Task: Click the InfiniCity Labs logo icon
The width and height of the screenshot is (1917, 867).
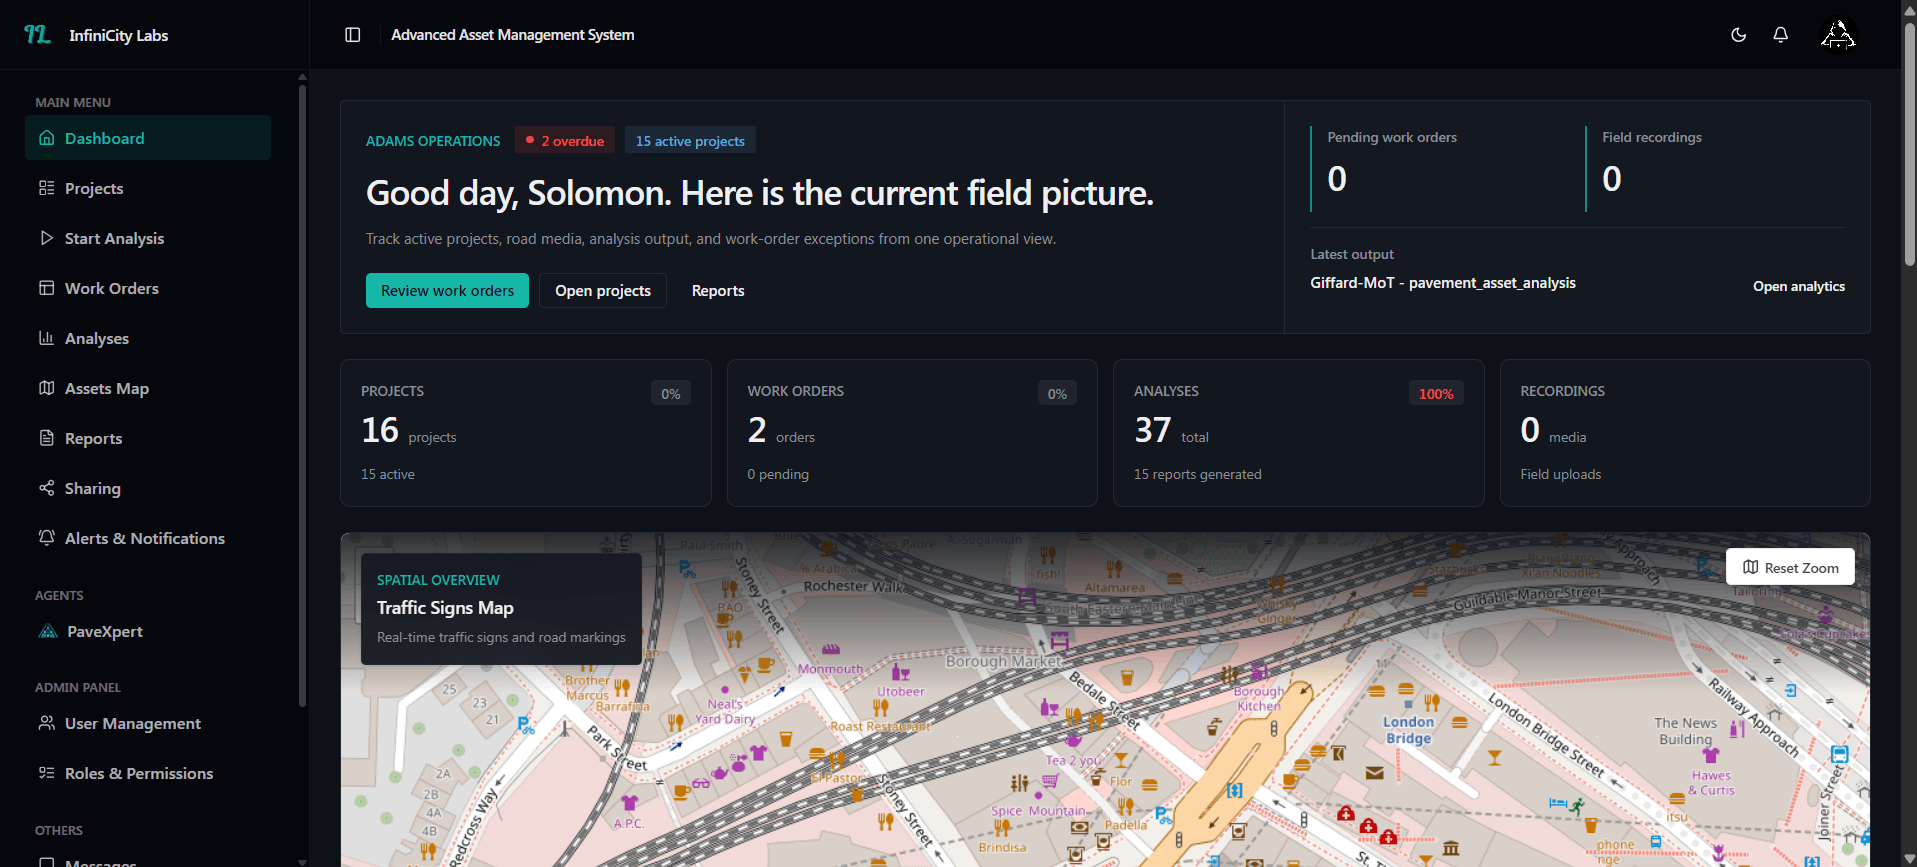Action: coord(37,35)
